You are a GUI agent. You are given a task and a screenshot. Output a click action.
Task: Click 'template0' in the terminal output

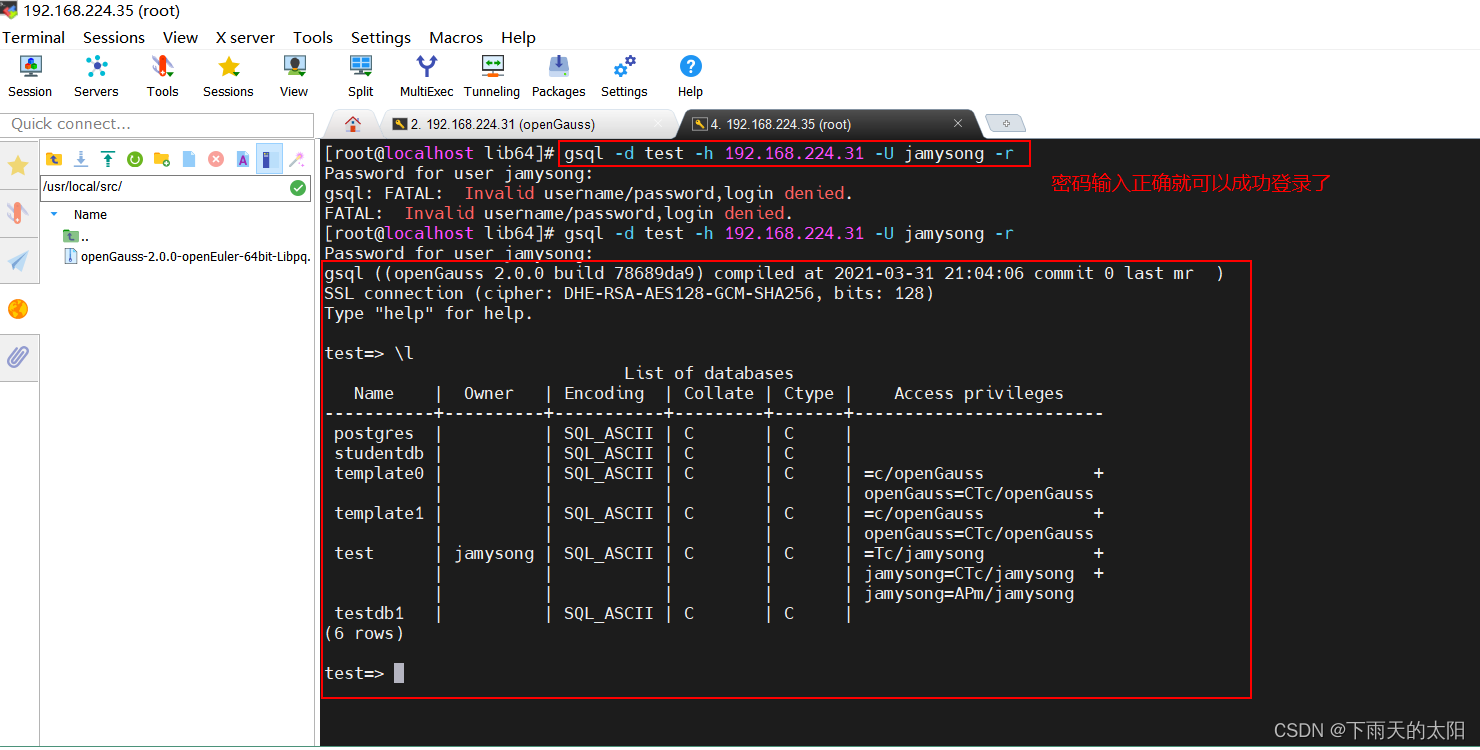[379, 473]
